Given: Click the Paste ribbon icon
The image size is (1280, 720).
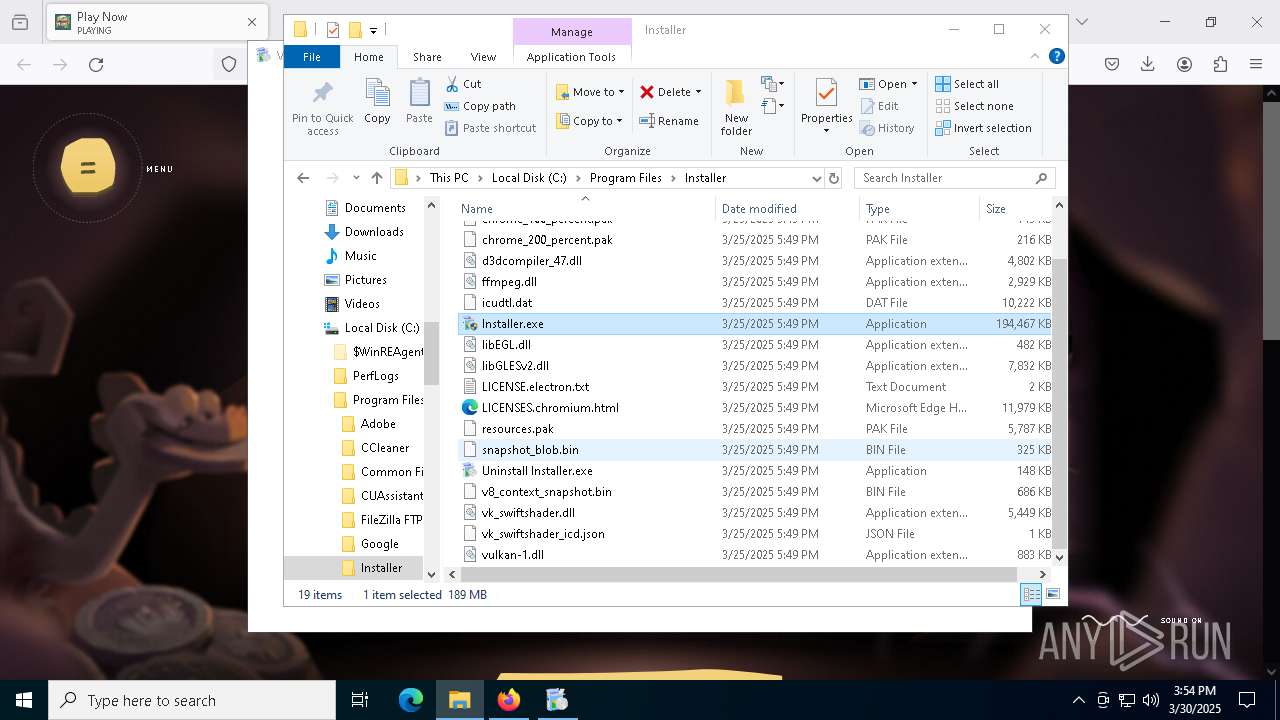Looking at the screenshot, I should (419, 102).
